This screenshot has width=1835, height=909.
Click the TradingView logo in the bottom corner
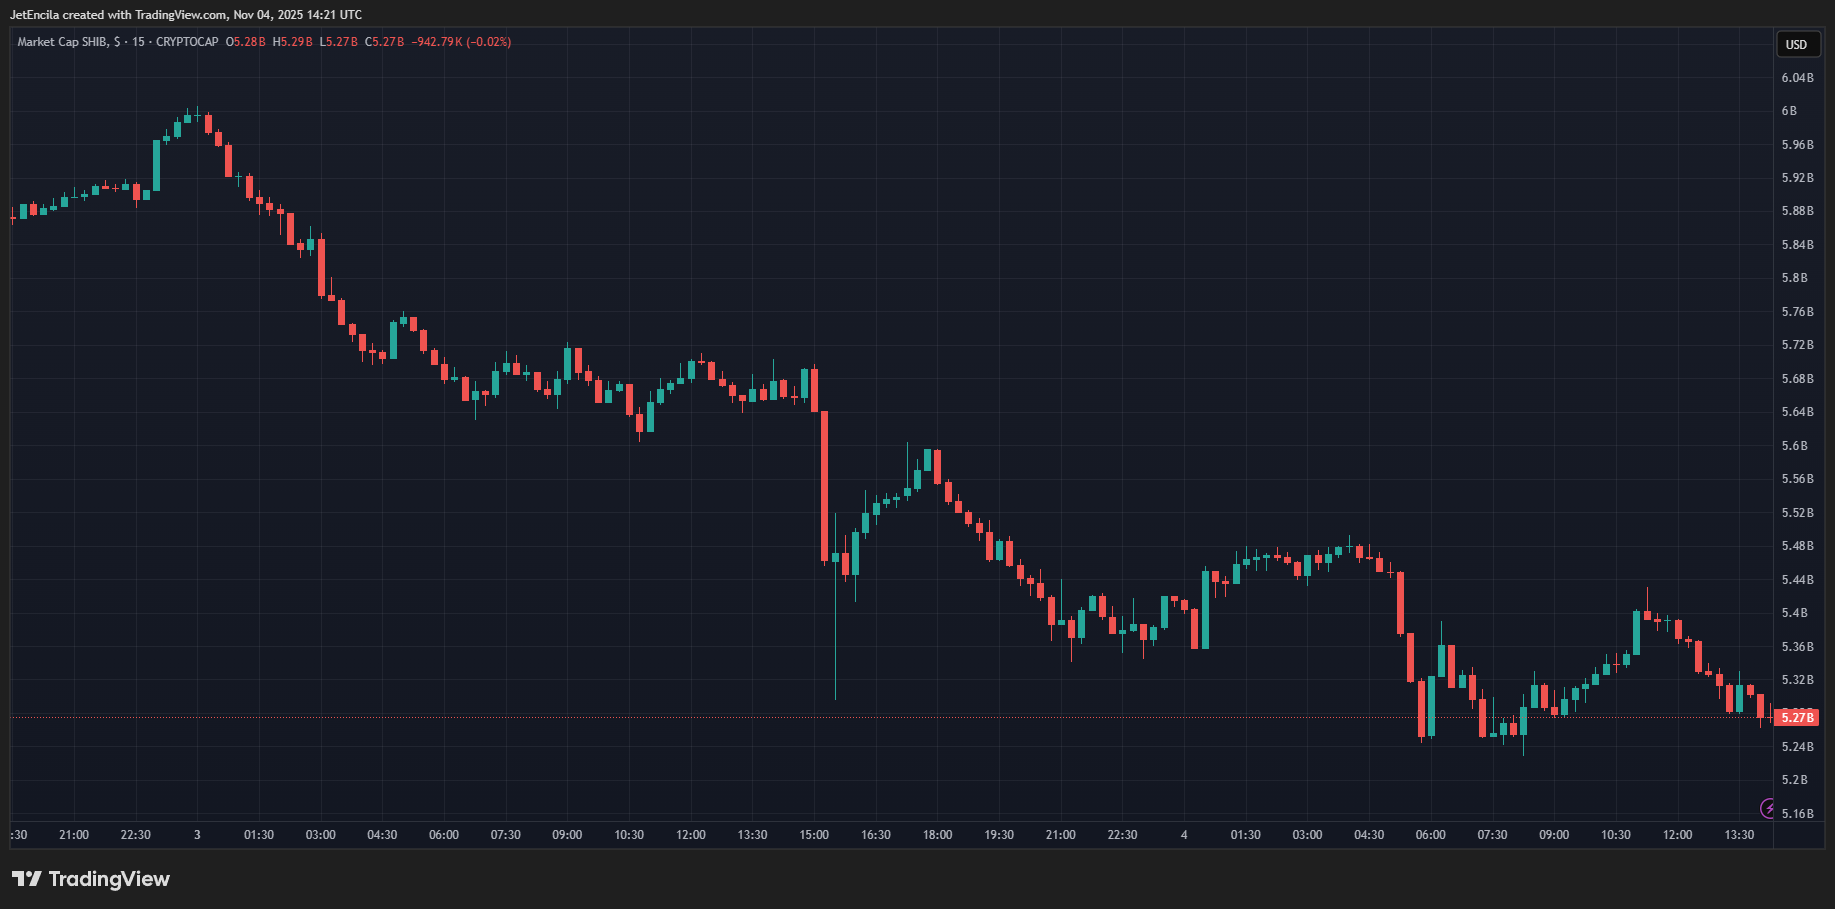92,879
